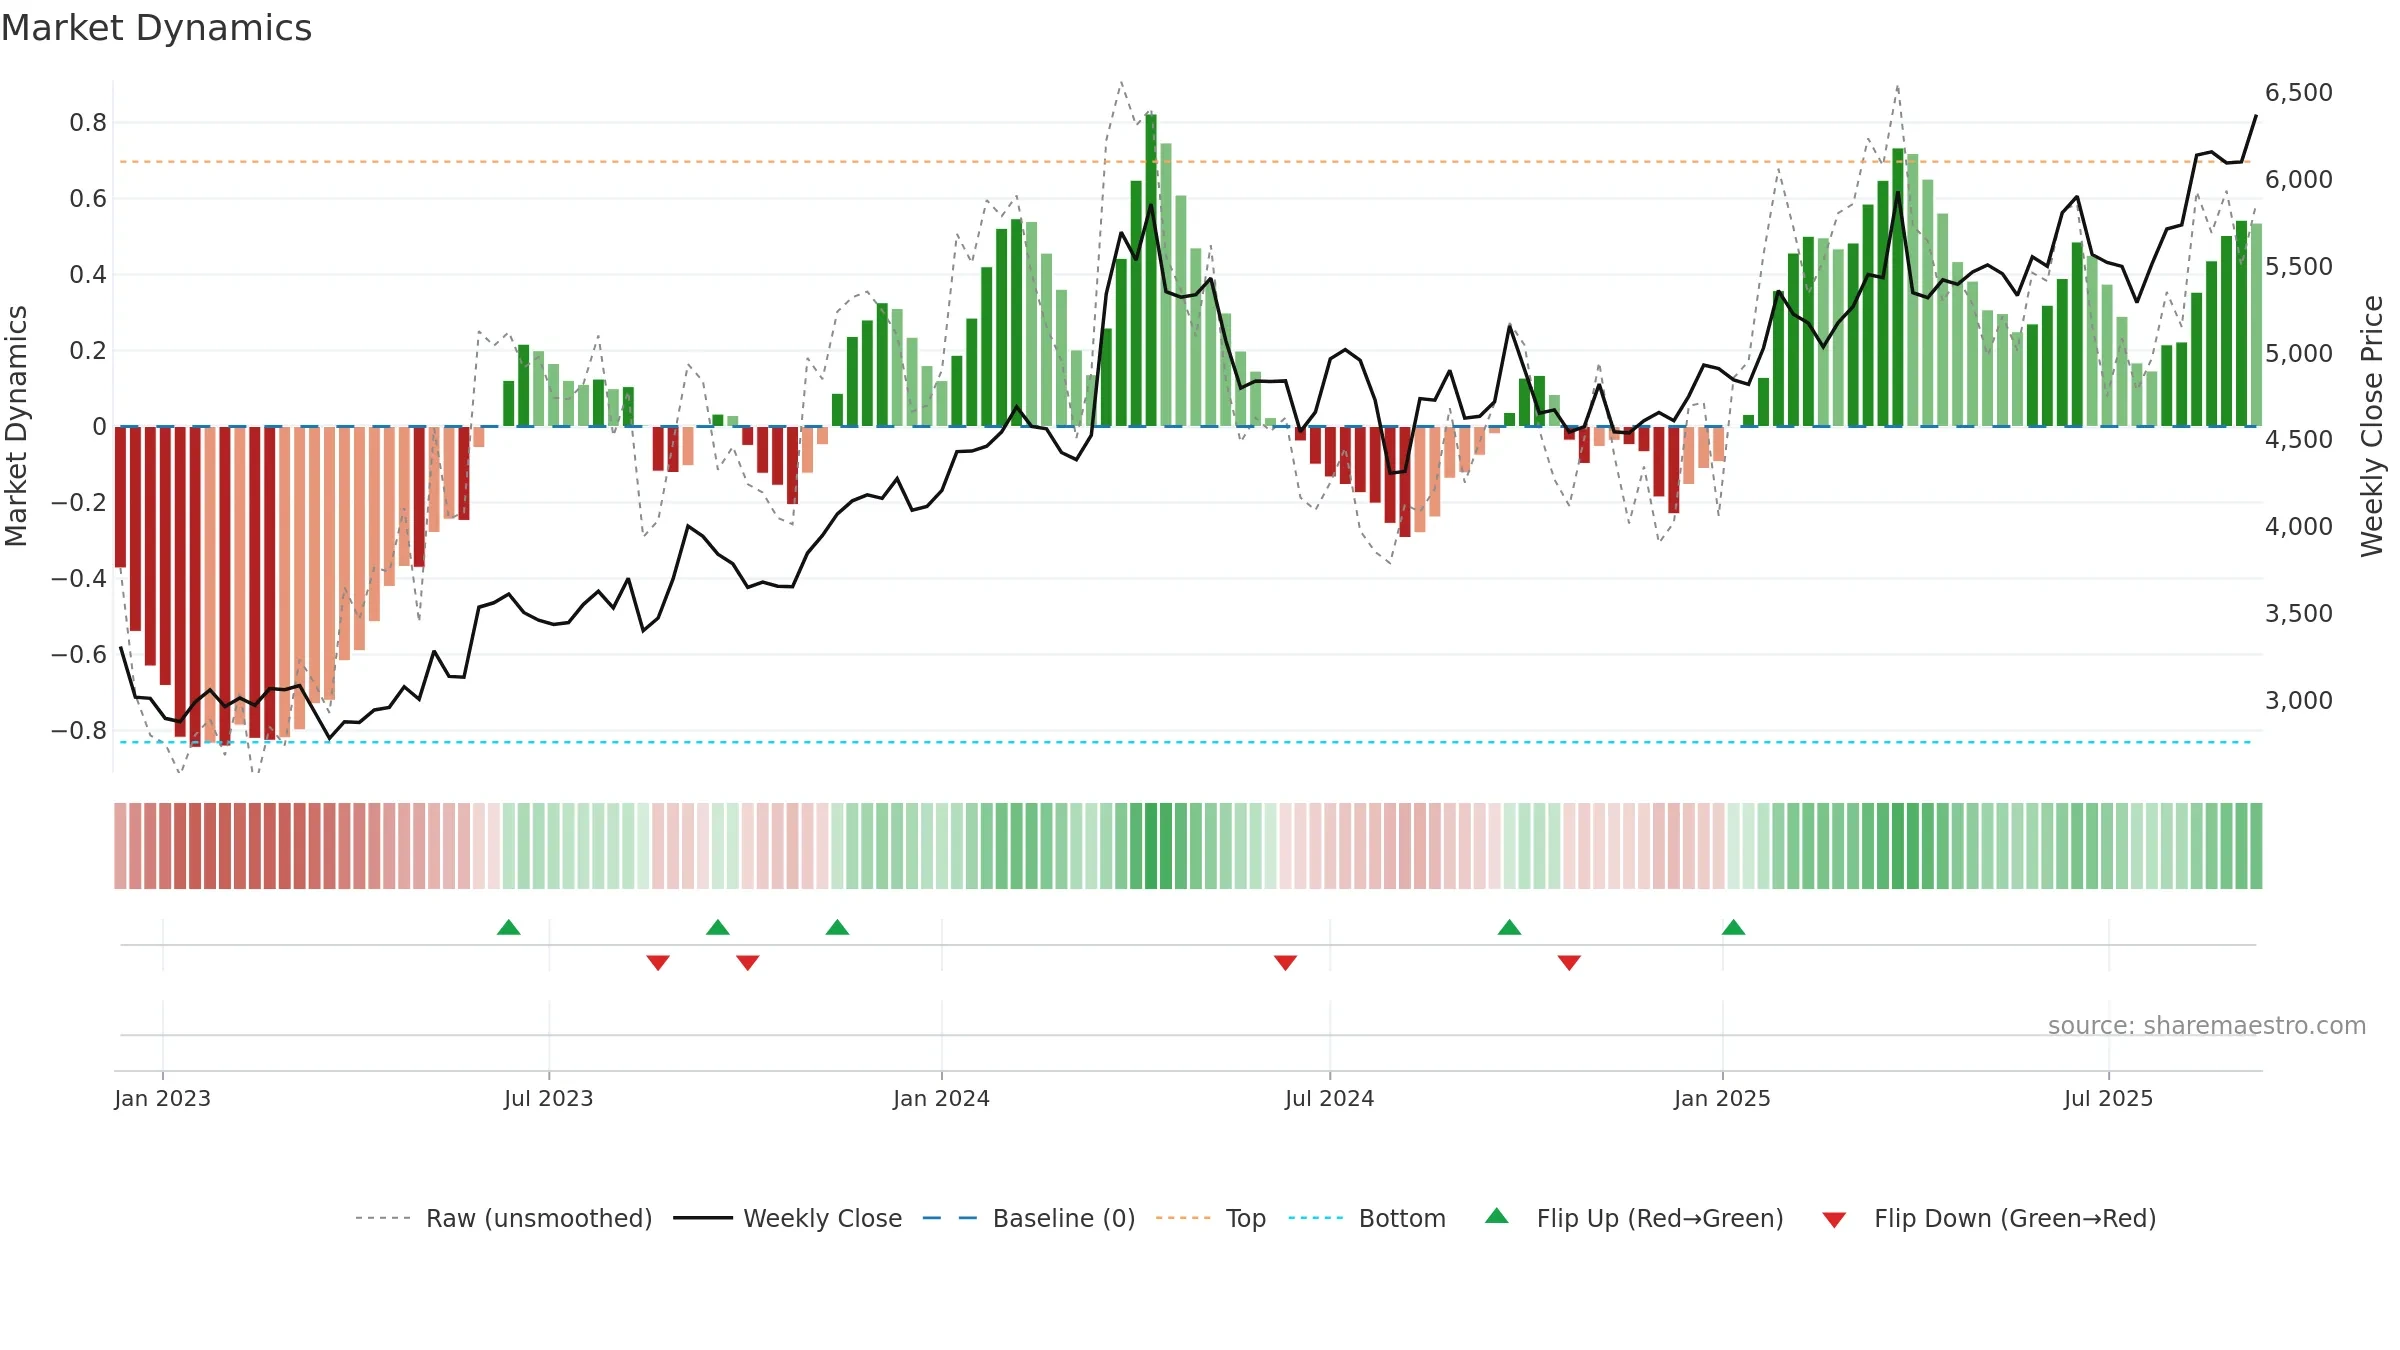Click the red Flip Down triangle icon in legend

point(1834,1220)
